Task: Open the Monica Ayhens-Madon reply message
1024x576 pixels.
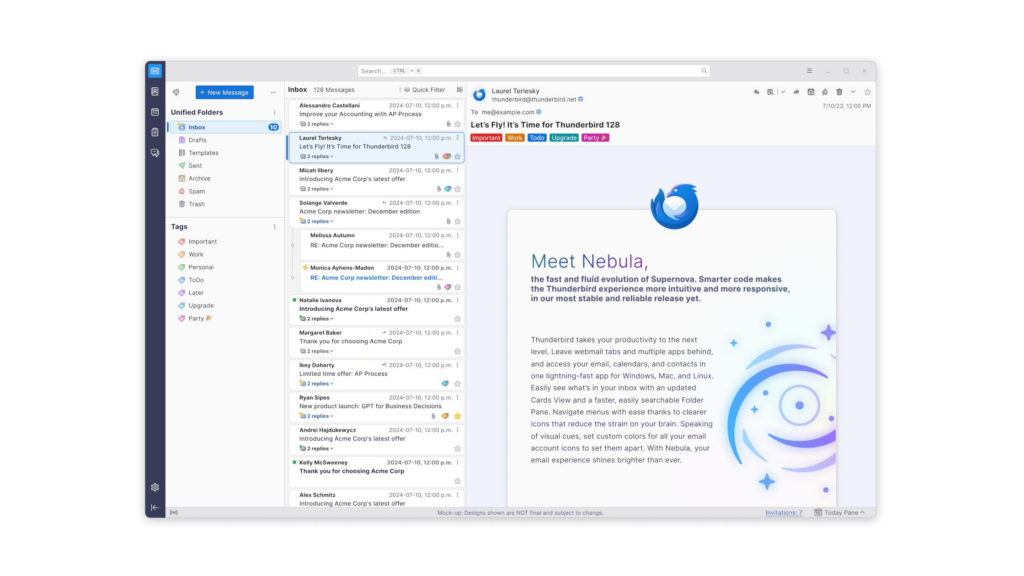Action: [x=381, y=276]
